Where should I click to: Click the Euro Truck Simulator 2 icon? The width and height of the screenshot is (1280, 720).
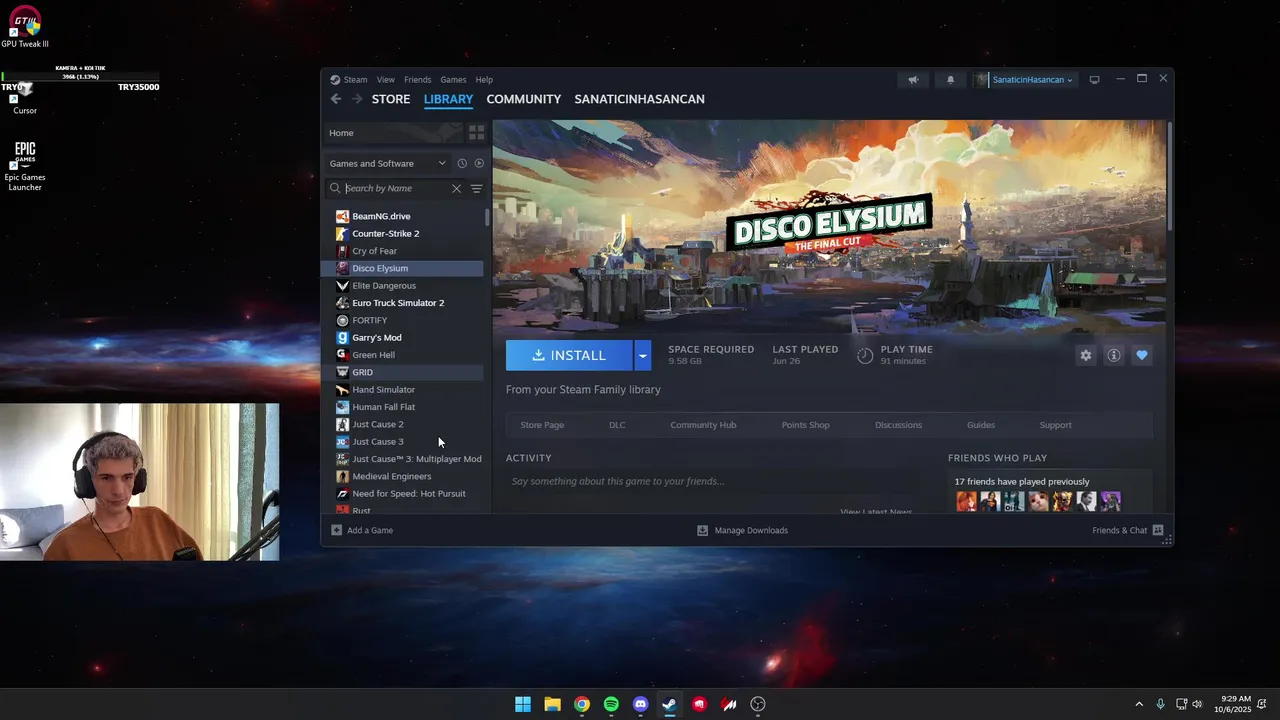(x=342, y=303)
